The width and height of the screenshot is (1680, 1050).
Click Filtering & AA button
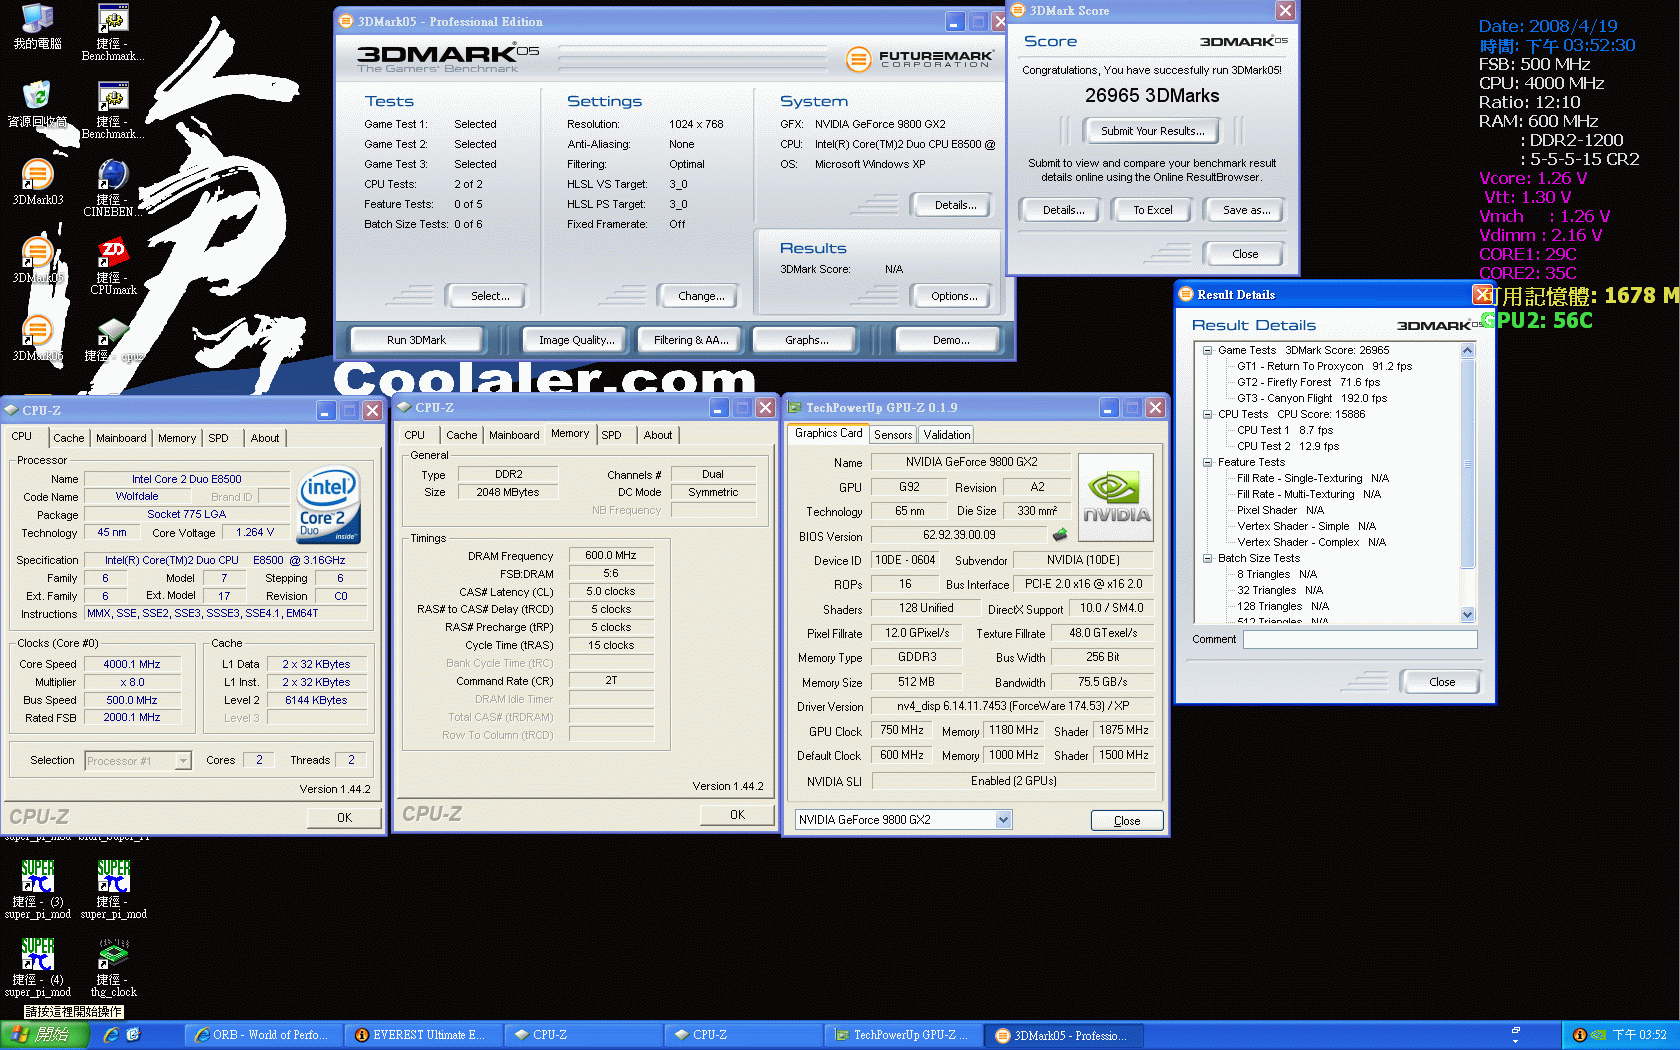691,340
